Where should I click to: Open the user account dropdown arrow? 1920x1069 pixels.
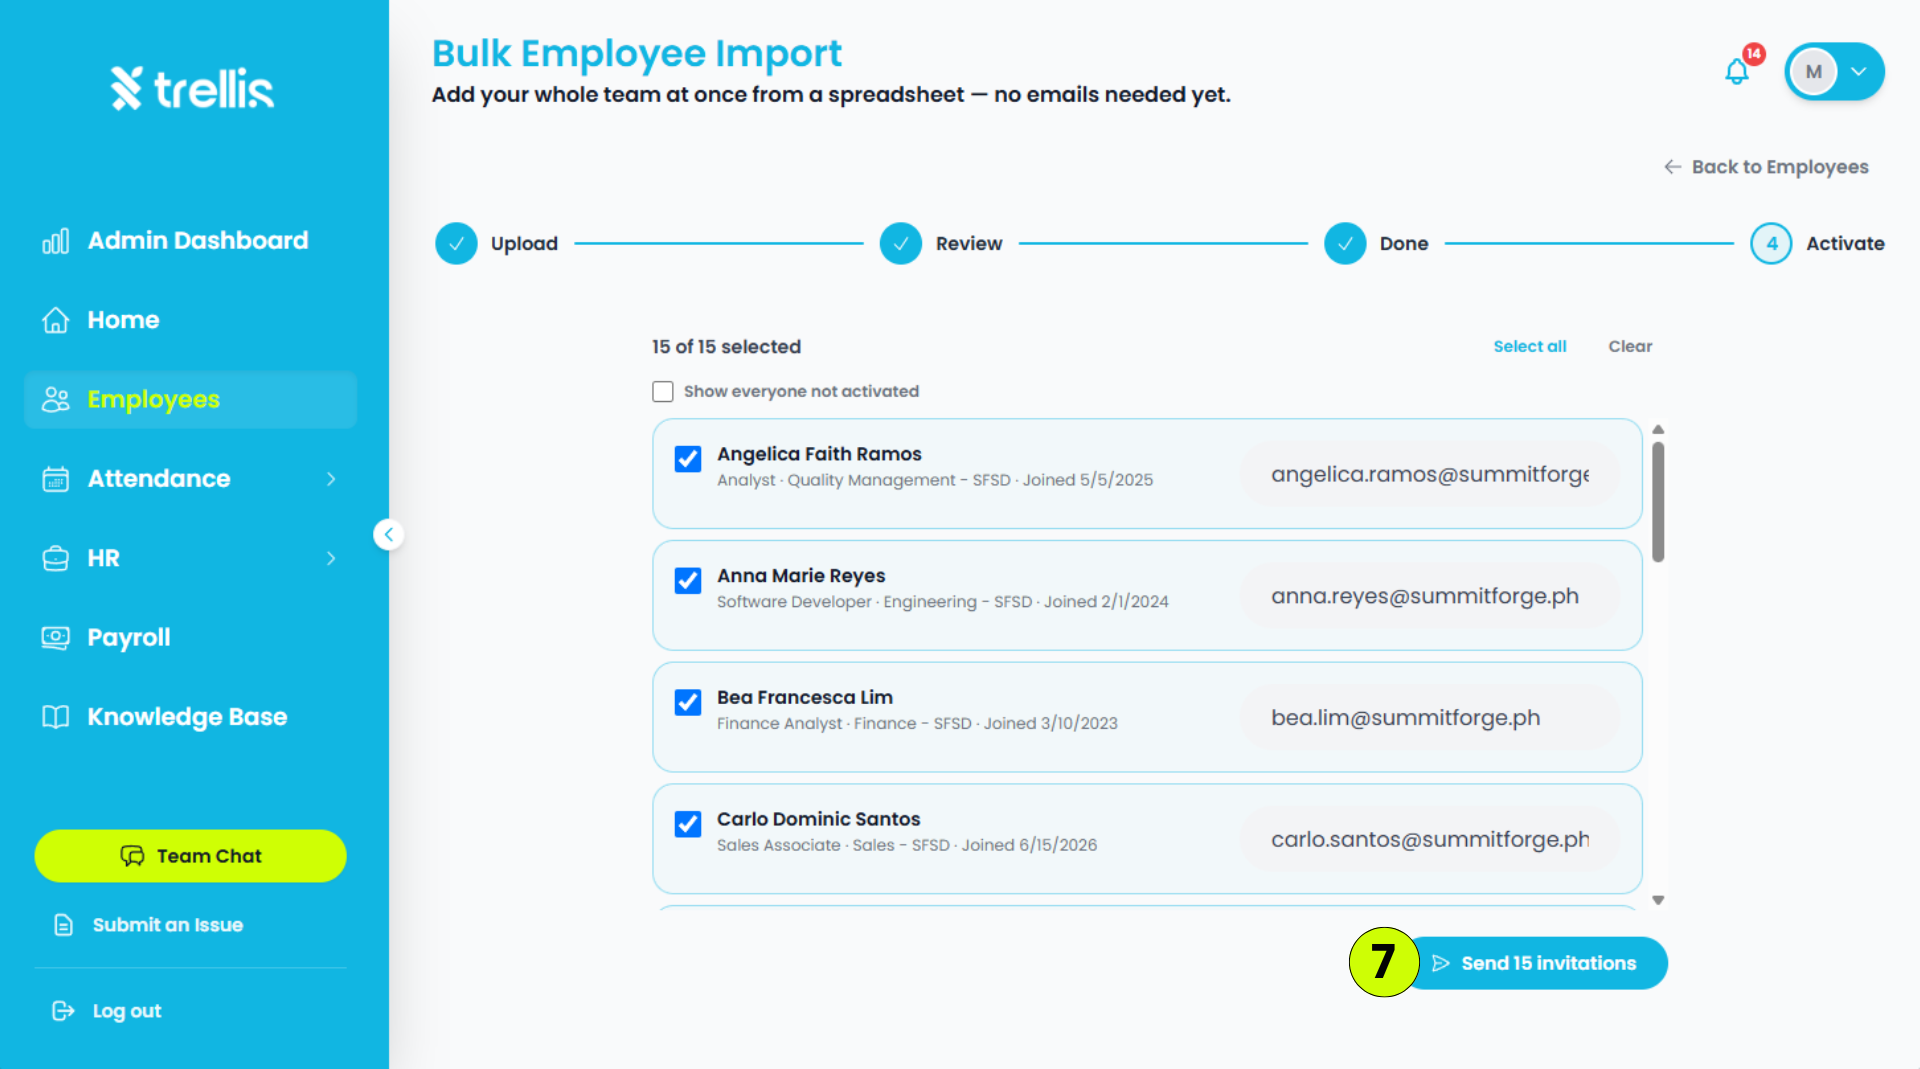point(1859,72)
